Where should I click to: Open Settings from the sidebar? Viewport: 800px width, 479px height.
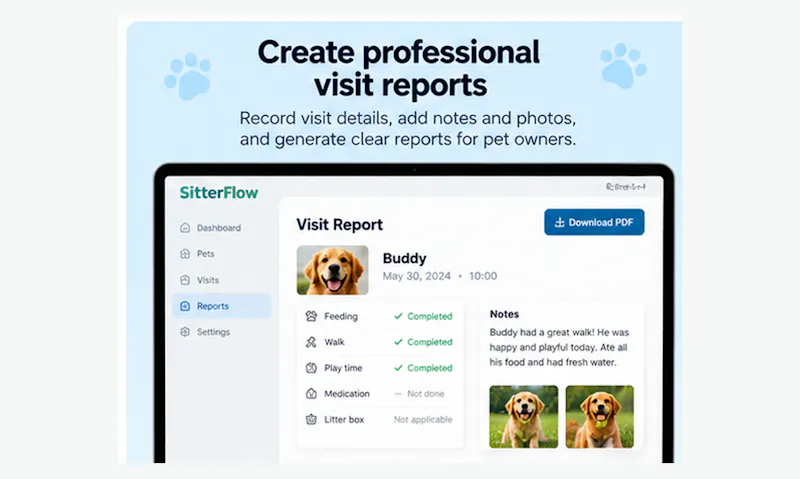(x=213, y=332)
